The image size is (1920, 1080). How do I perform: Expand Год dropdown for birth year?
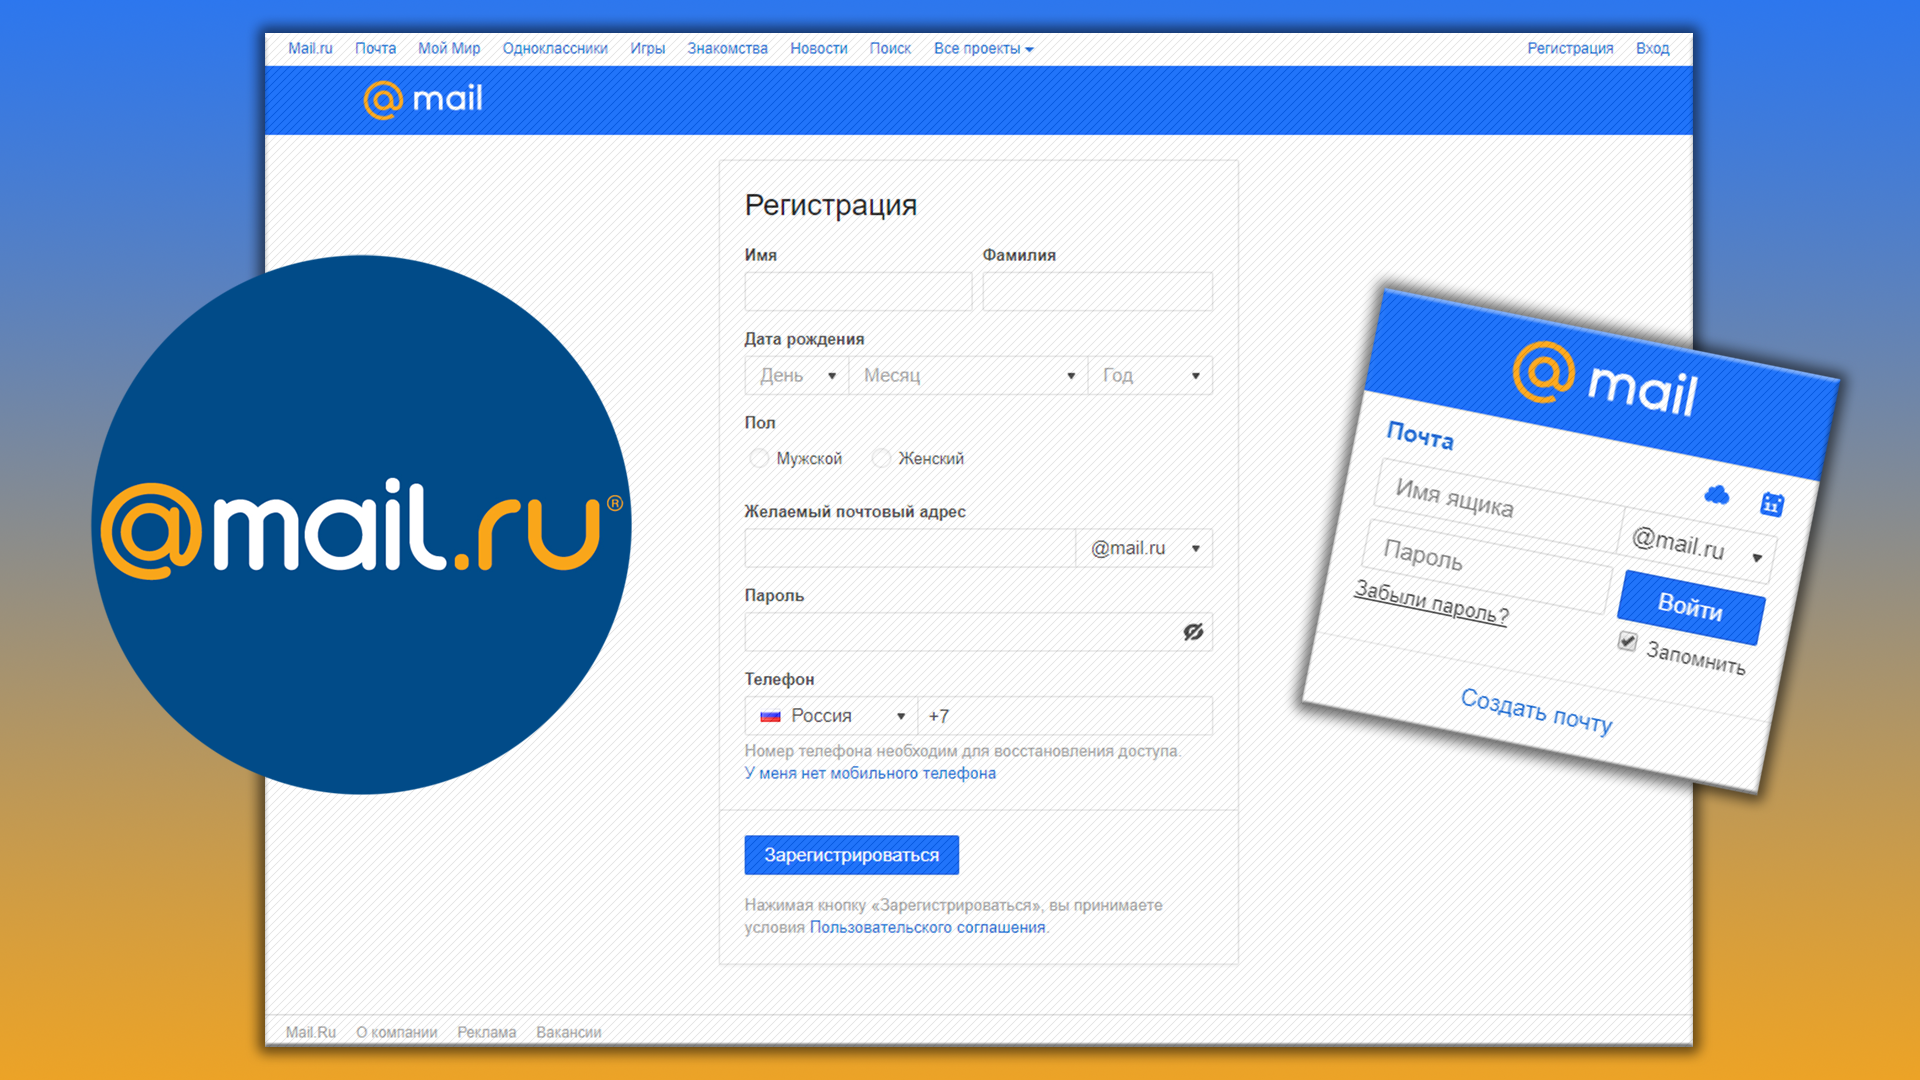click(x=1149, y=375)
